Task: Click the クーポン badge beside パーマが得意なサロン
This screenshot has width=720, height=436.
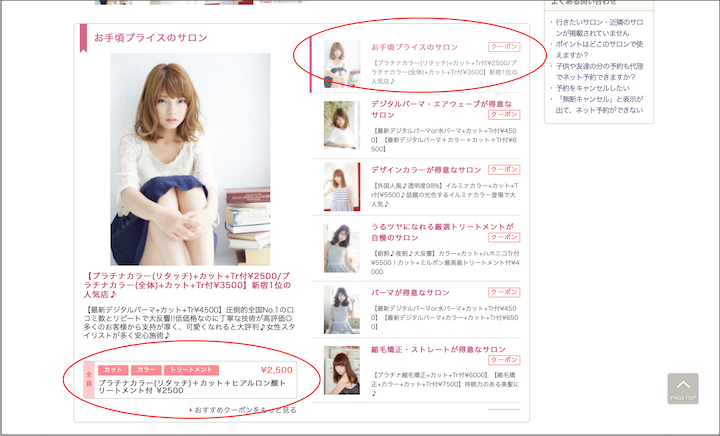Action: [x=504, y=293]
